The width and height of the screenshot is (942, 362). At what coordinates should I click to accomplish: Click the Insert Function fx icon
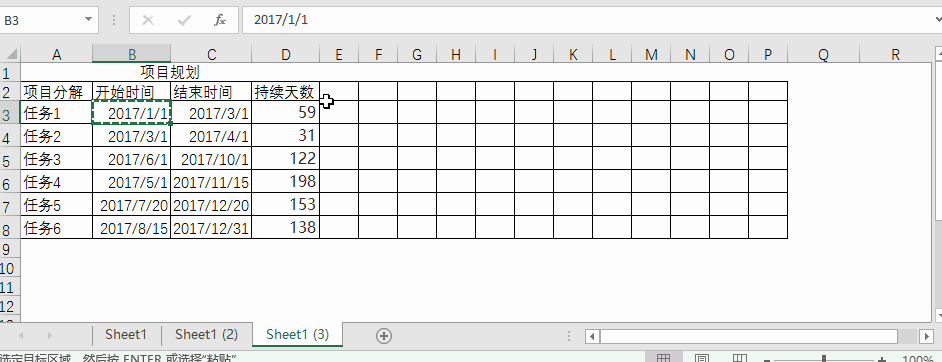pyautogui.click(x=220, y=20)
